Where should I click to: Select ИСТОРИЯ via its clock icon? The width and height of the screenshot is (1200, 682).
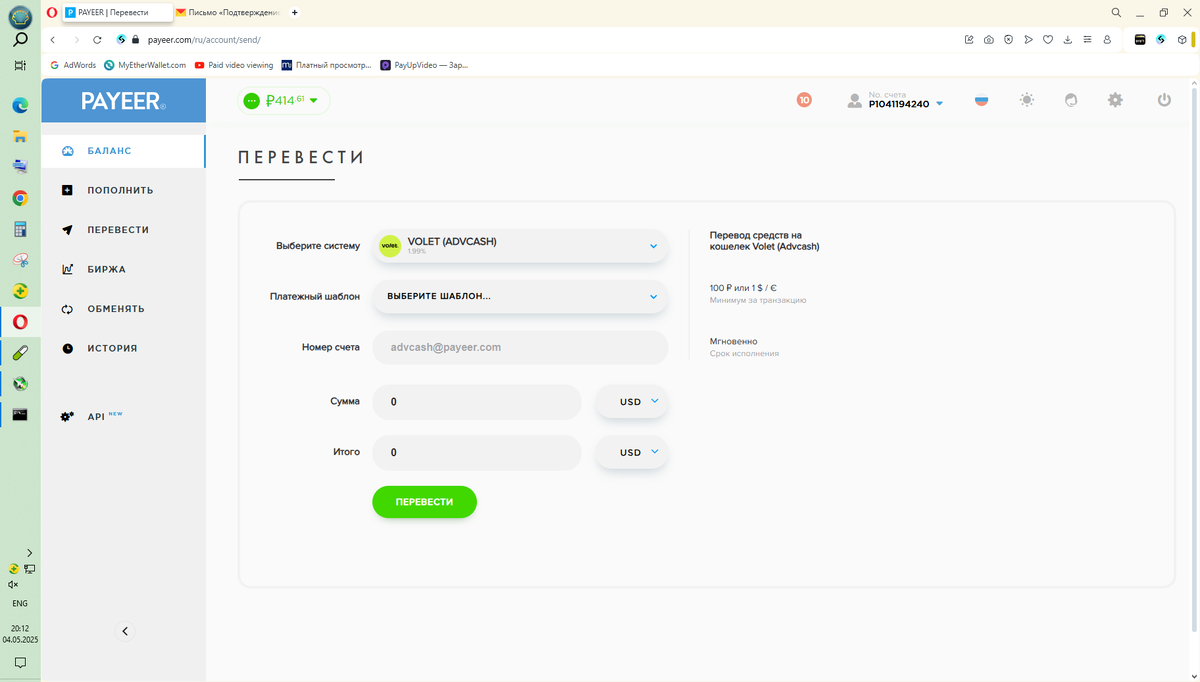click(65, 348)
